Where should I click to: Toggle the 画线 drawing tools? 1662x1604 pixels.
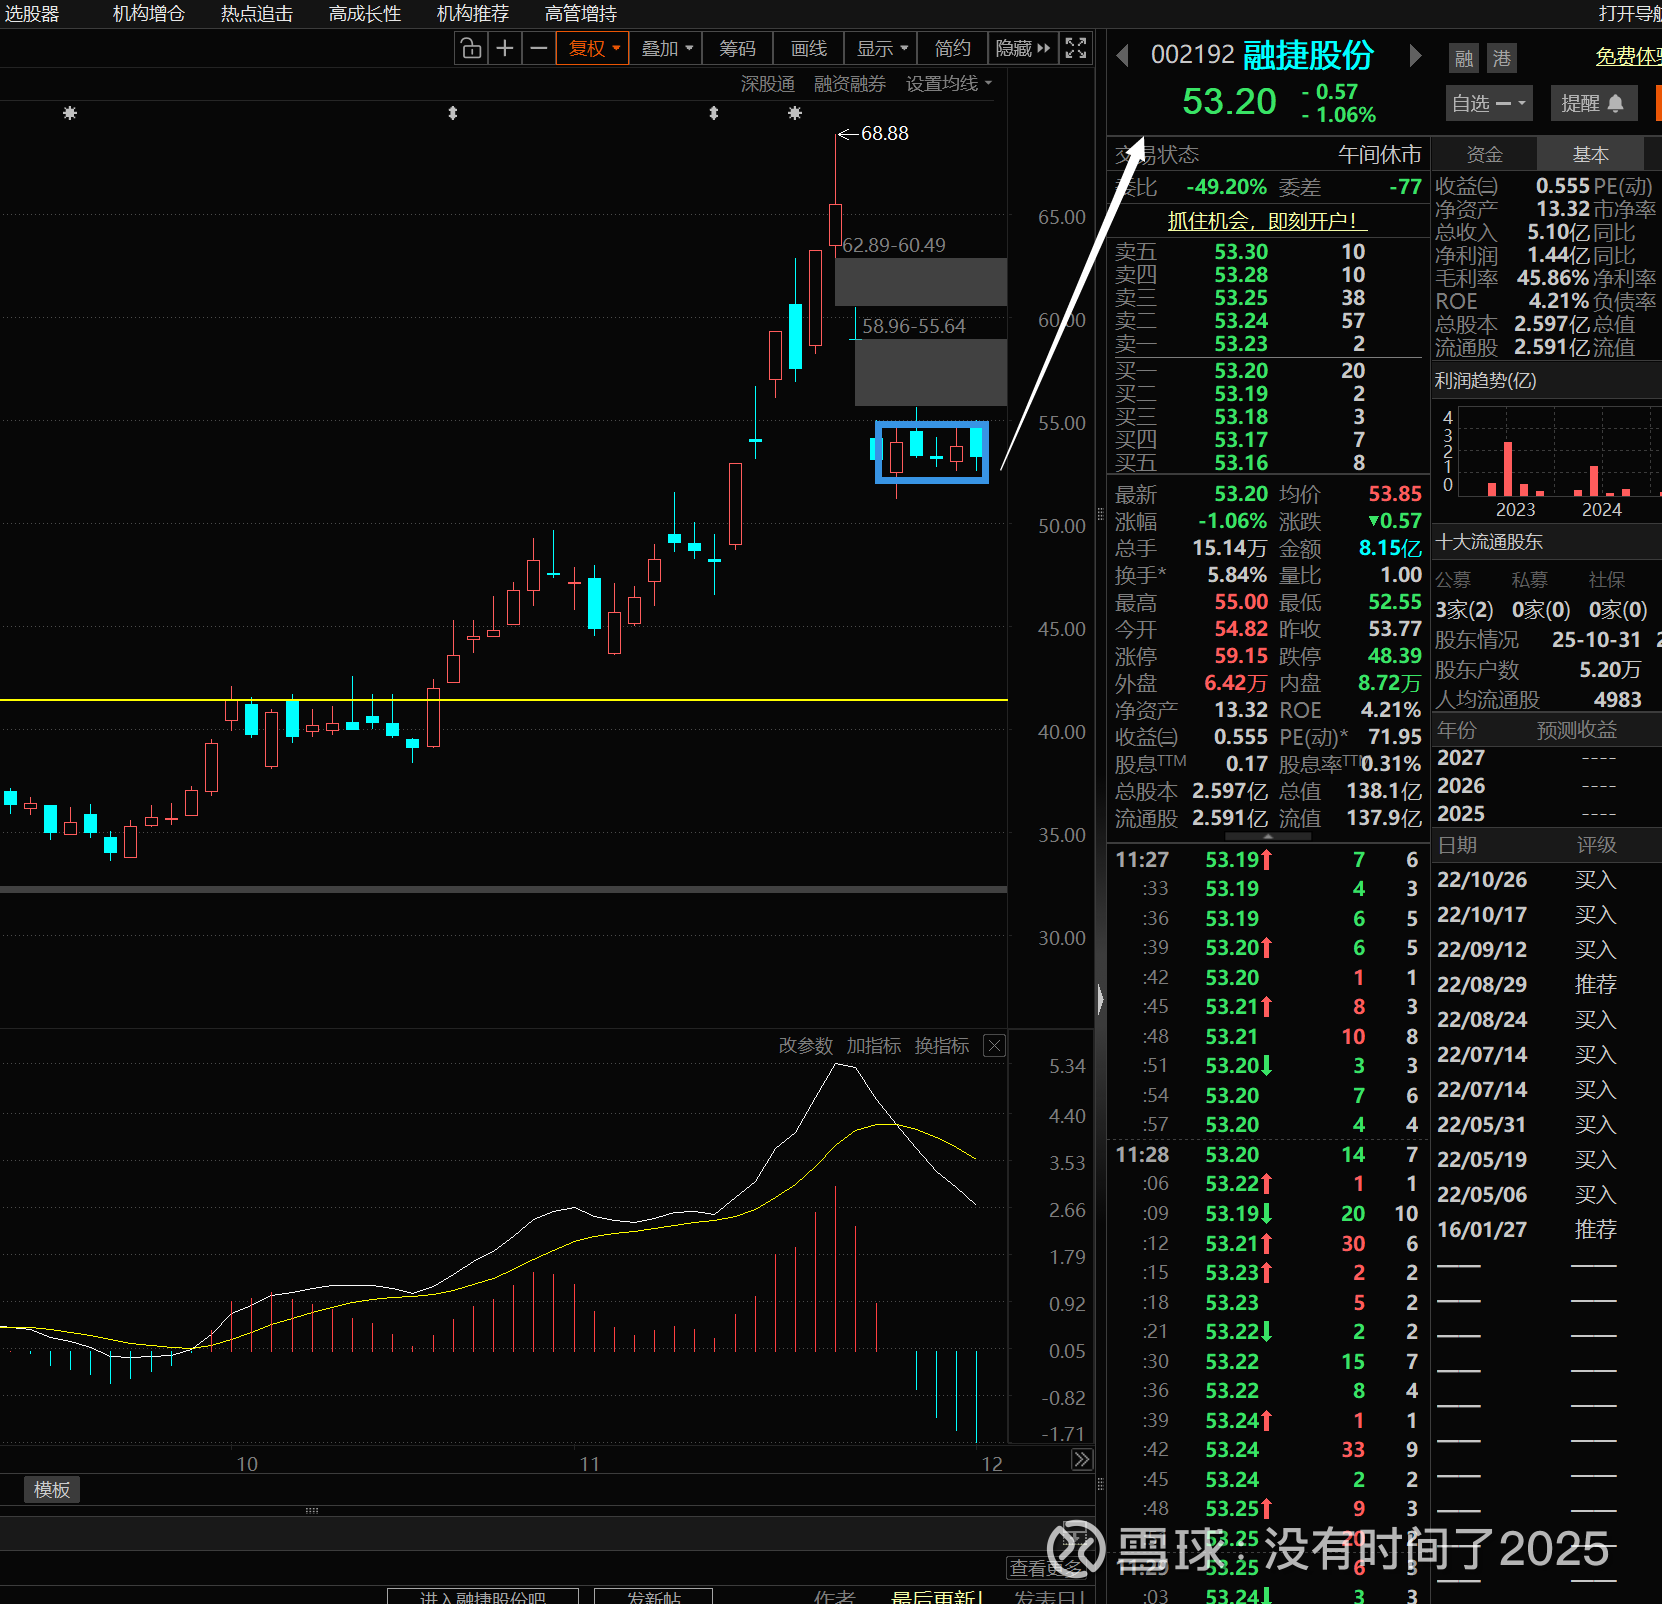(809, 48)
